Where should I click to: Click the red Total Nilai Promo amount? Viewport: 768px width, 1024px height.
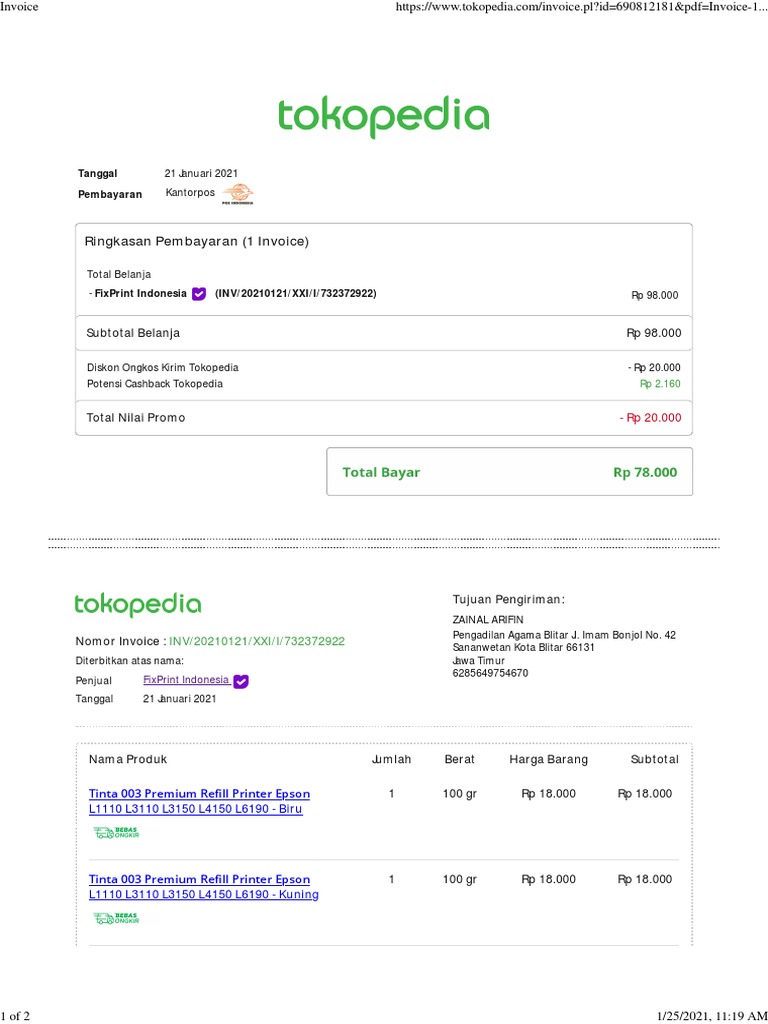(650, 418)
